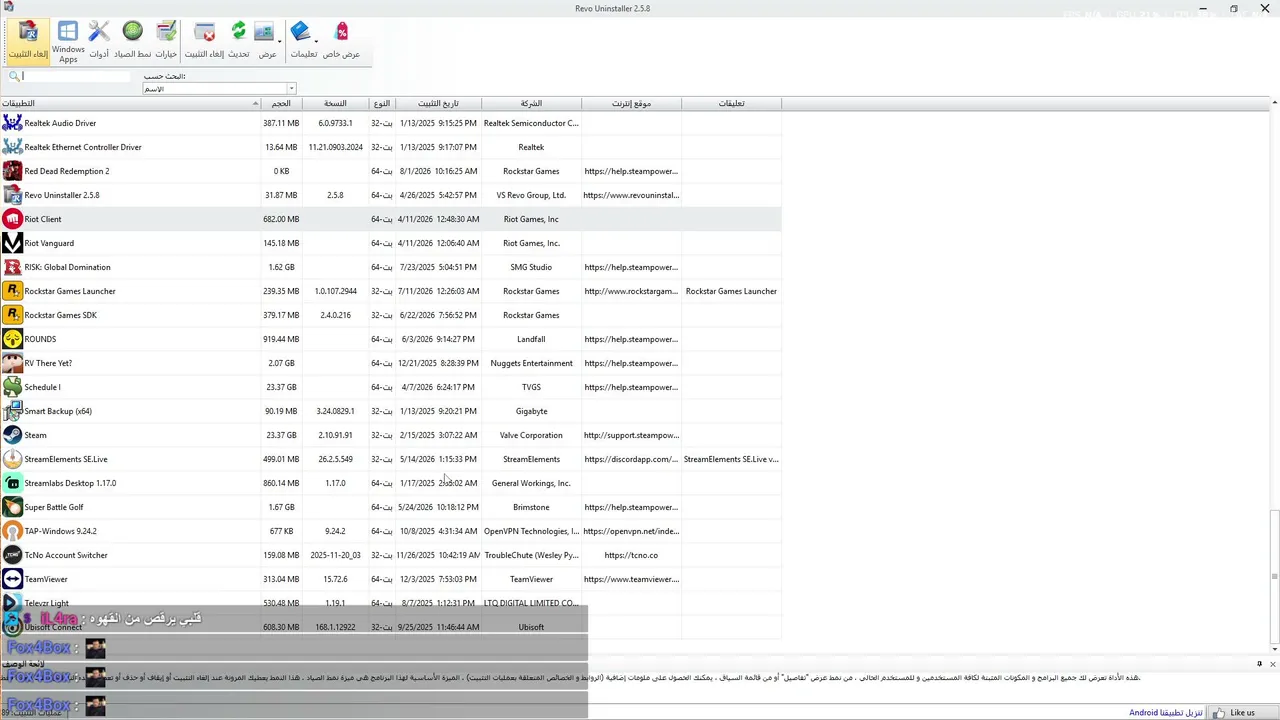The height and width of the screenshot is (720, 1280).
Task: Select the Rockstar Games SDK icon
Action: [x=12, y=315]
